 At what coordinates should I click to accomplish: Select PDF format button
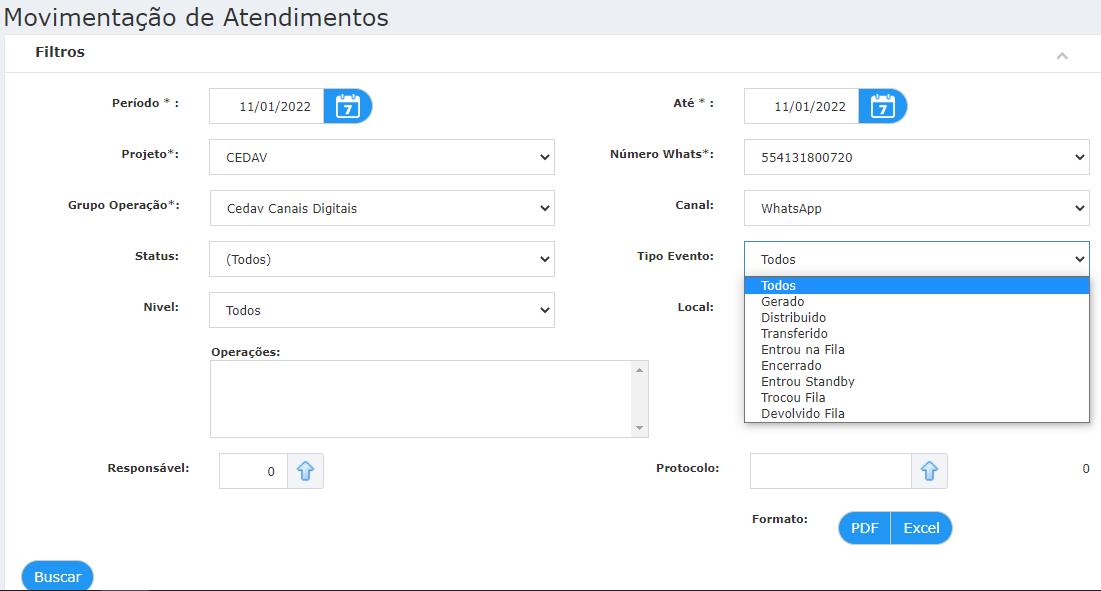coord(864,528)
